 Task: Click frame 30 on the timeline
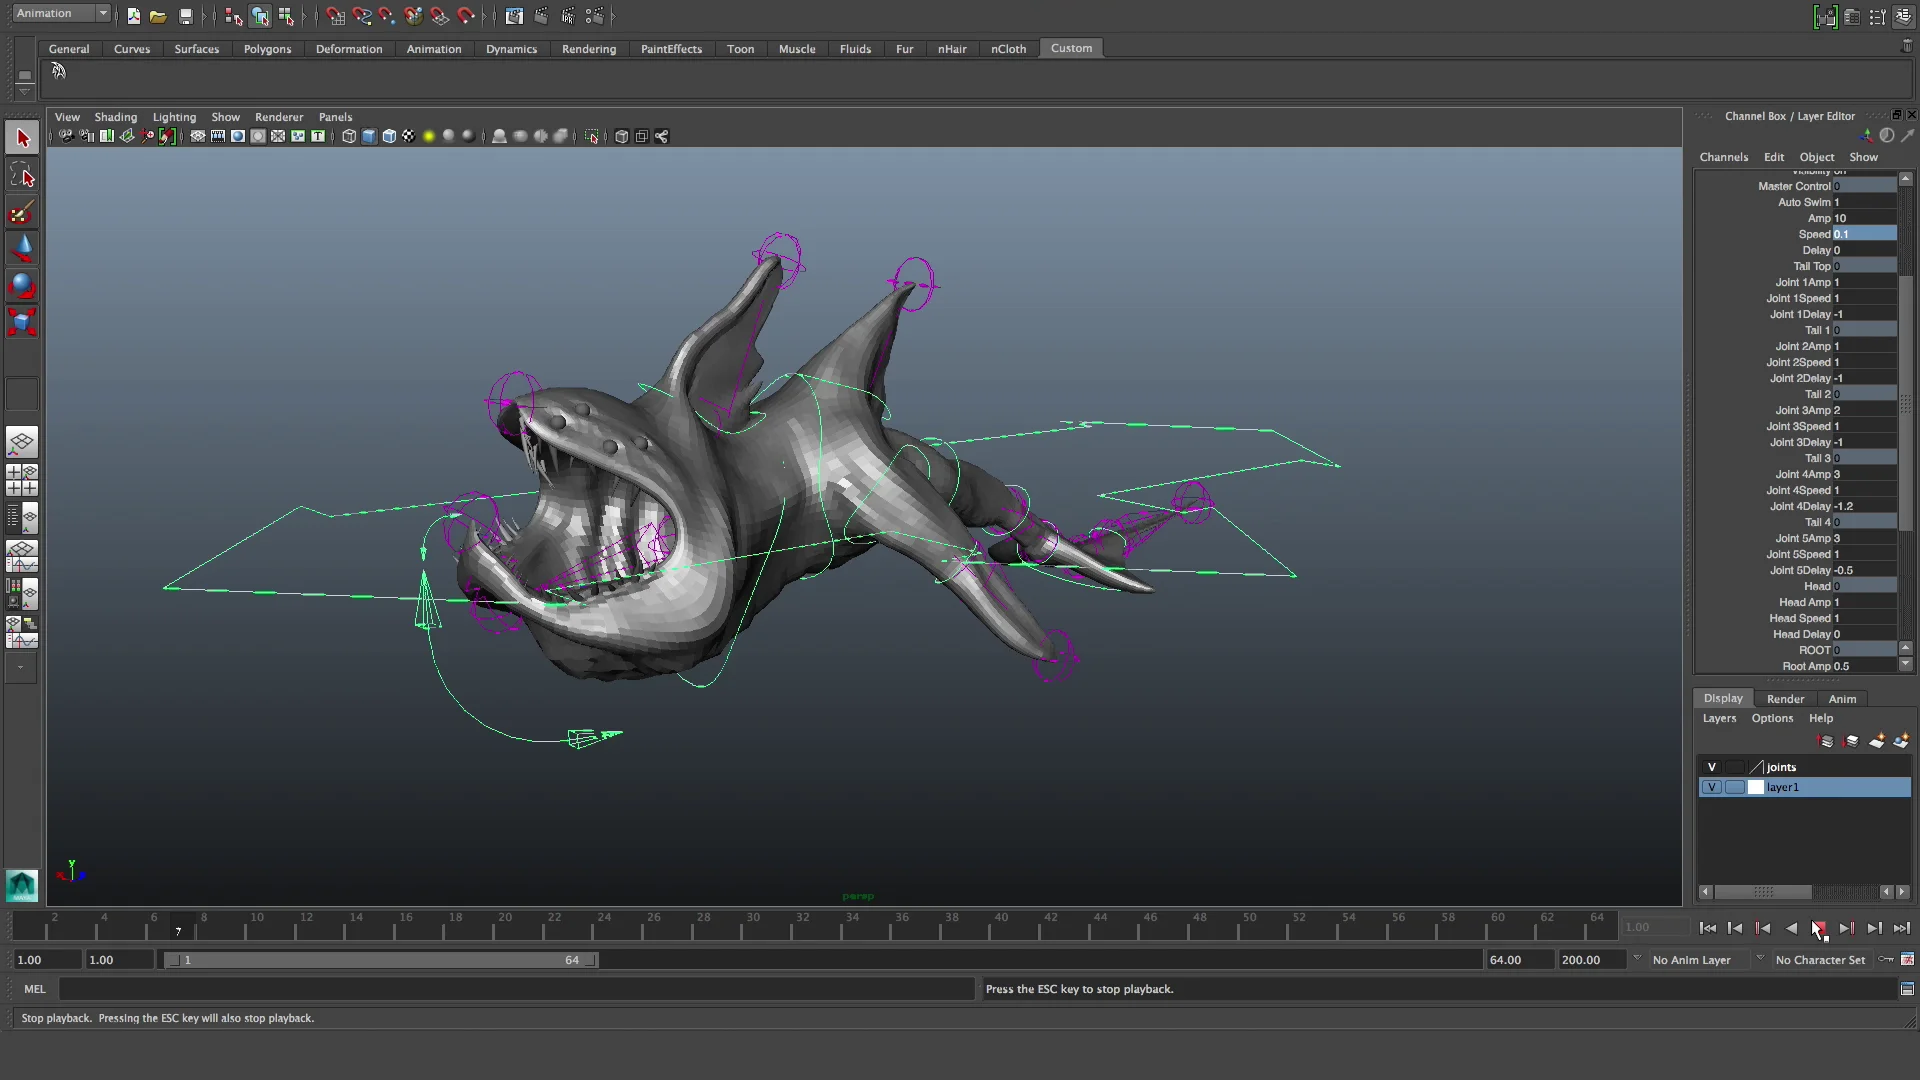tap(753, 926)
